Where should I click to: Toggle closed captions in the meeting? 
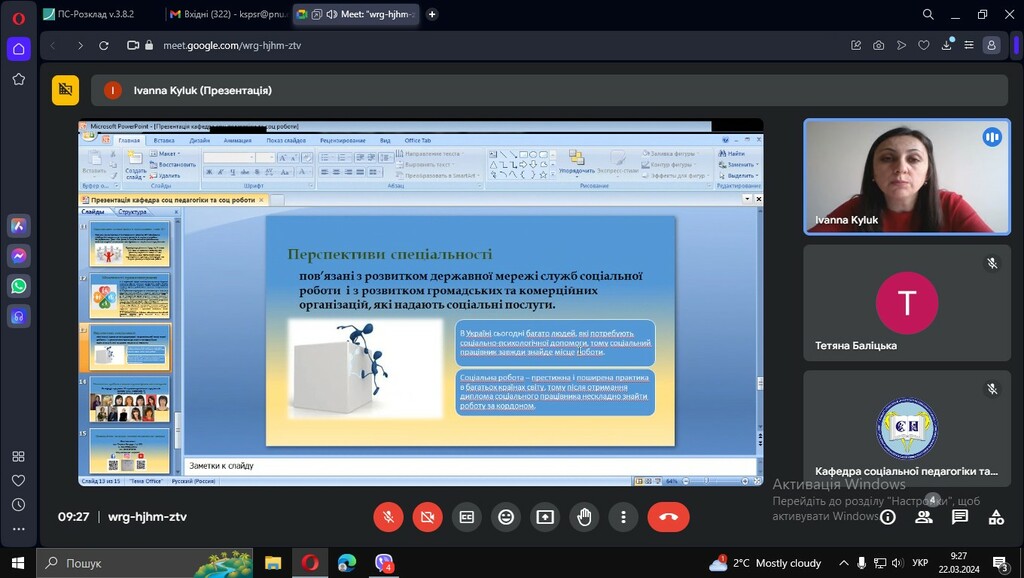click(x=466, y=517)
